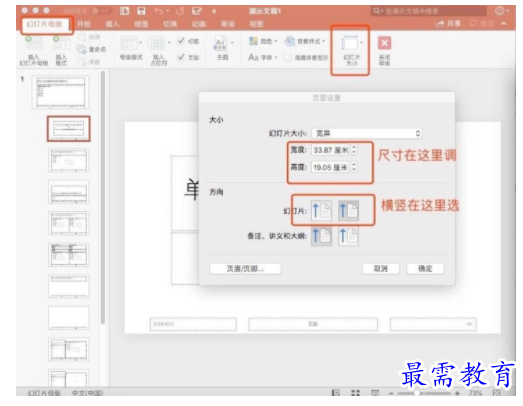Click the Save icon in title bar

(x=141, y=11)
